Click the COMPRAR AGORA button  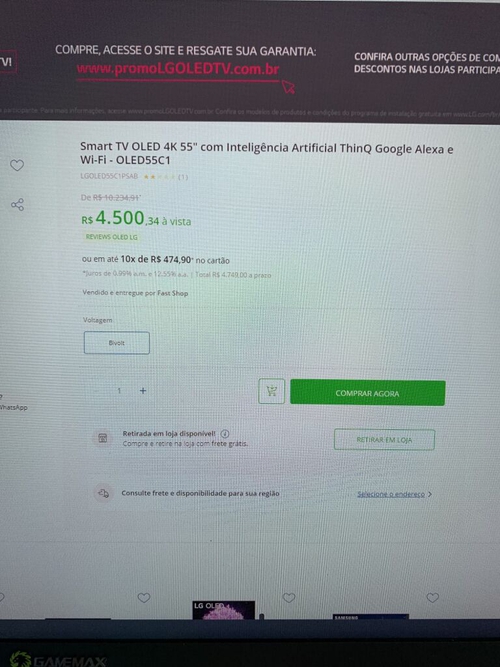368,393
